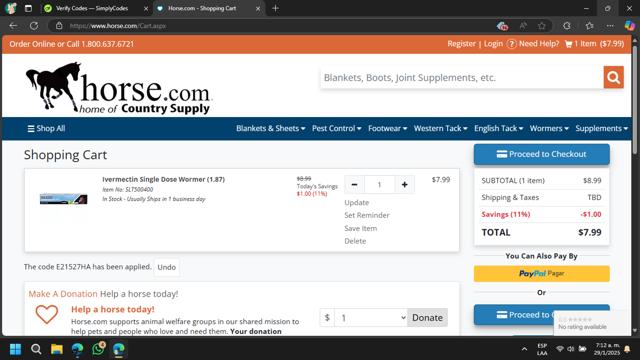Screen dimensions: 640x360
Task: Click the Register link
Action: point(461,44)
